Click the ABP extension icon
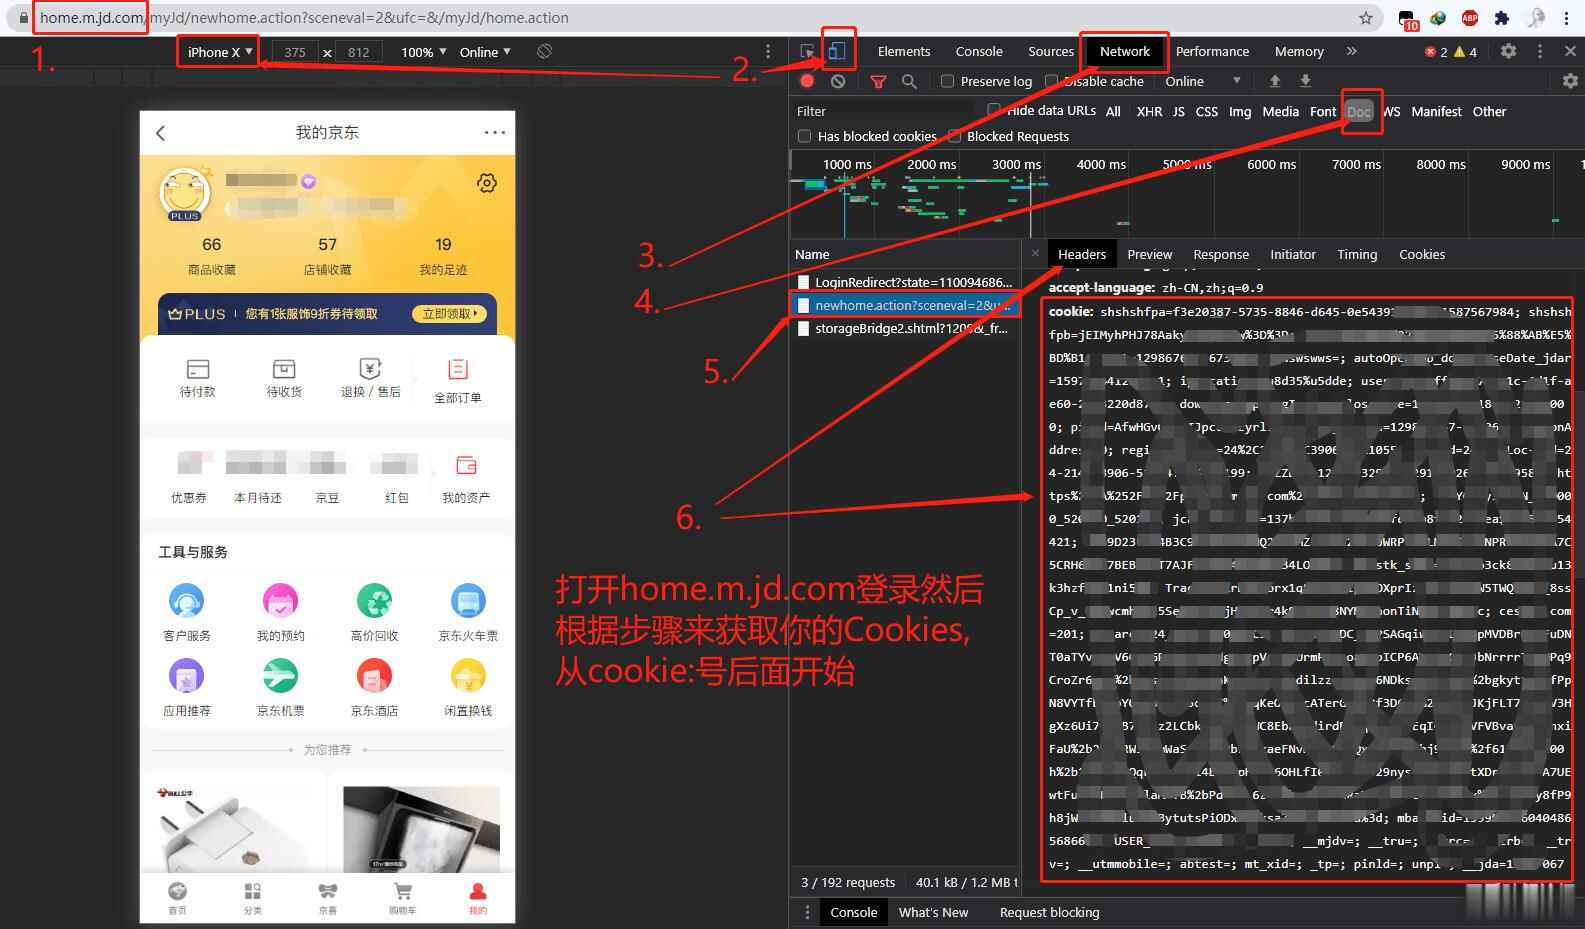The image size is (1585, 929). pos(1470,17)
